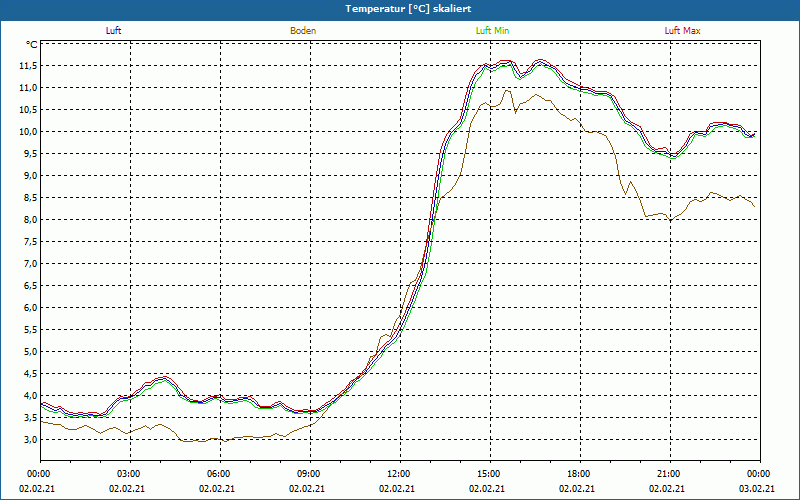Click the 12:00 time axis label
The height and width of the screenshot is (500, 800).
coord(400,474)
